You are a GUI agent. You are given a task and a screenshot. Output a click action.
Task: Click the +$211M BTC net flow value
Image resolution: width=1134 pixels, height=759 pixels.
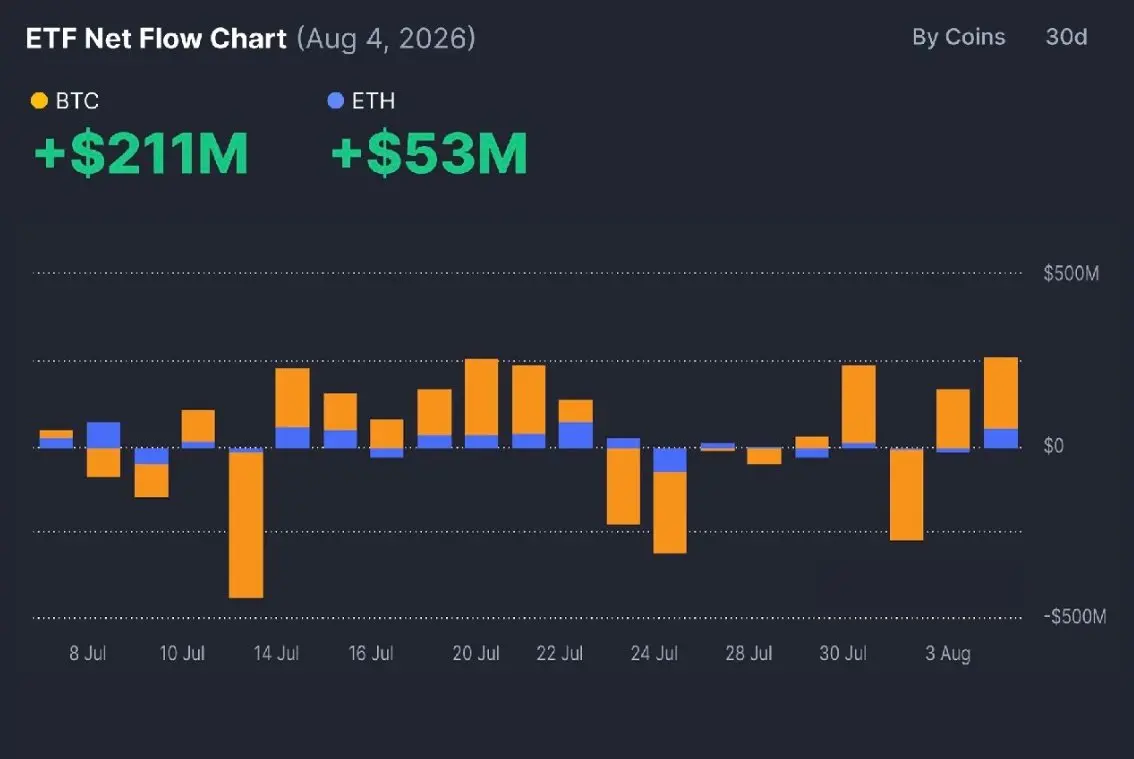[x=142, y=153]
